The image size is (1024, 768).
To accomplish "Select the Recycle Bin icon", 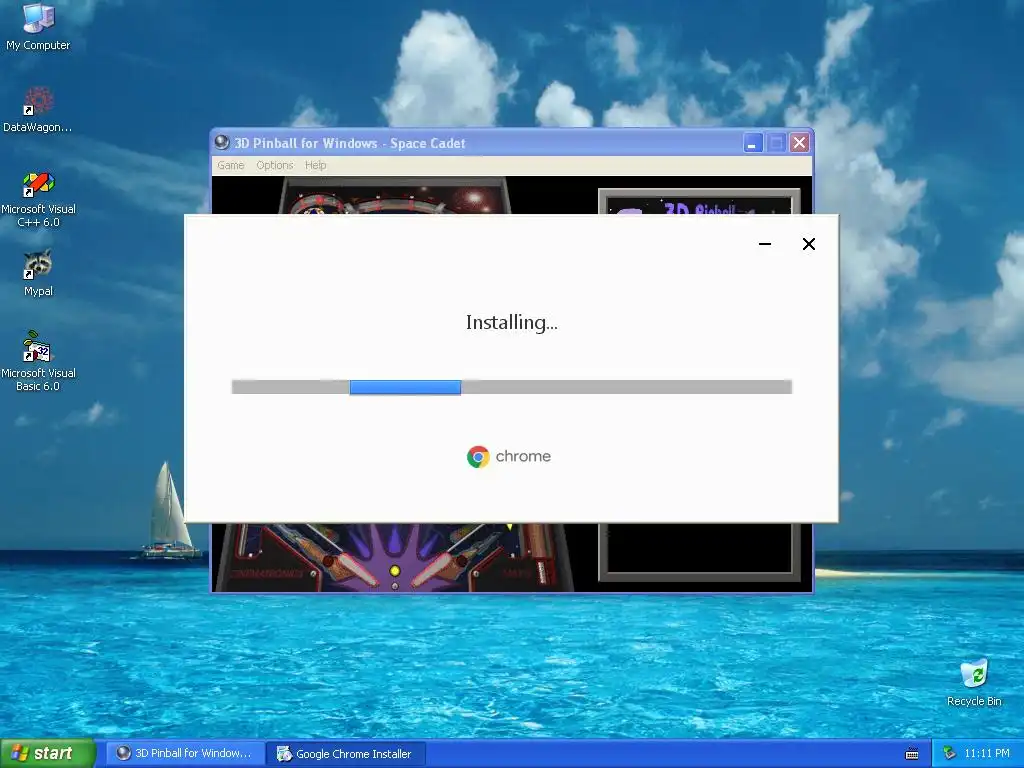I will pyautogui.click(x=974, y=683).
